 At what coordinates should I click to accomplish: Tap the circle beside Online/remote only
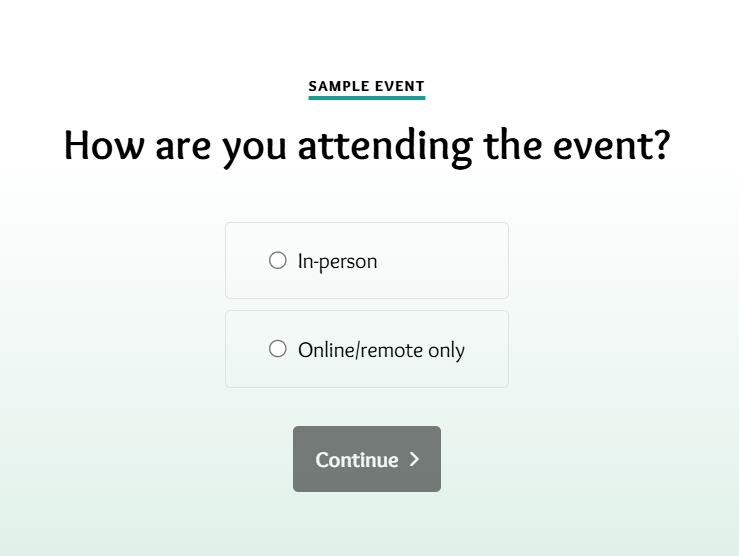click(278, 349)
